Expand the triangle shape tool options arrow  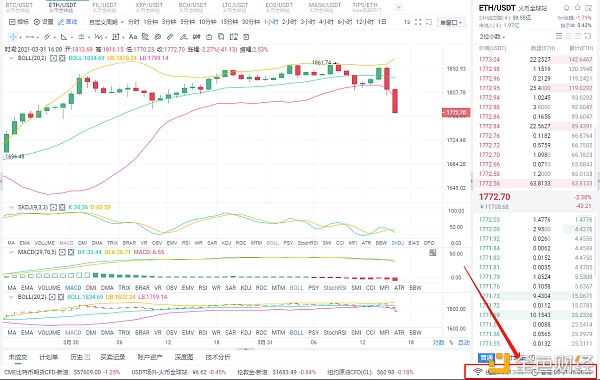coord(72,38)
